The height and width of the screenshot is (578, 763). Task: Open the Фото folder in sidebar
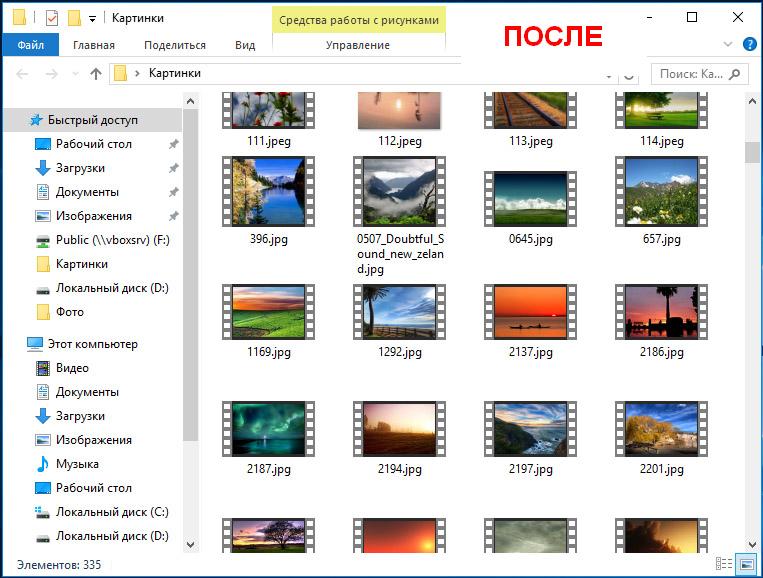click(x=70, y=312)
